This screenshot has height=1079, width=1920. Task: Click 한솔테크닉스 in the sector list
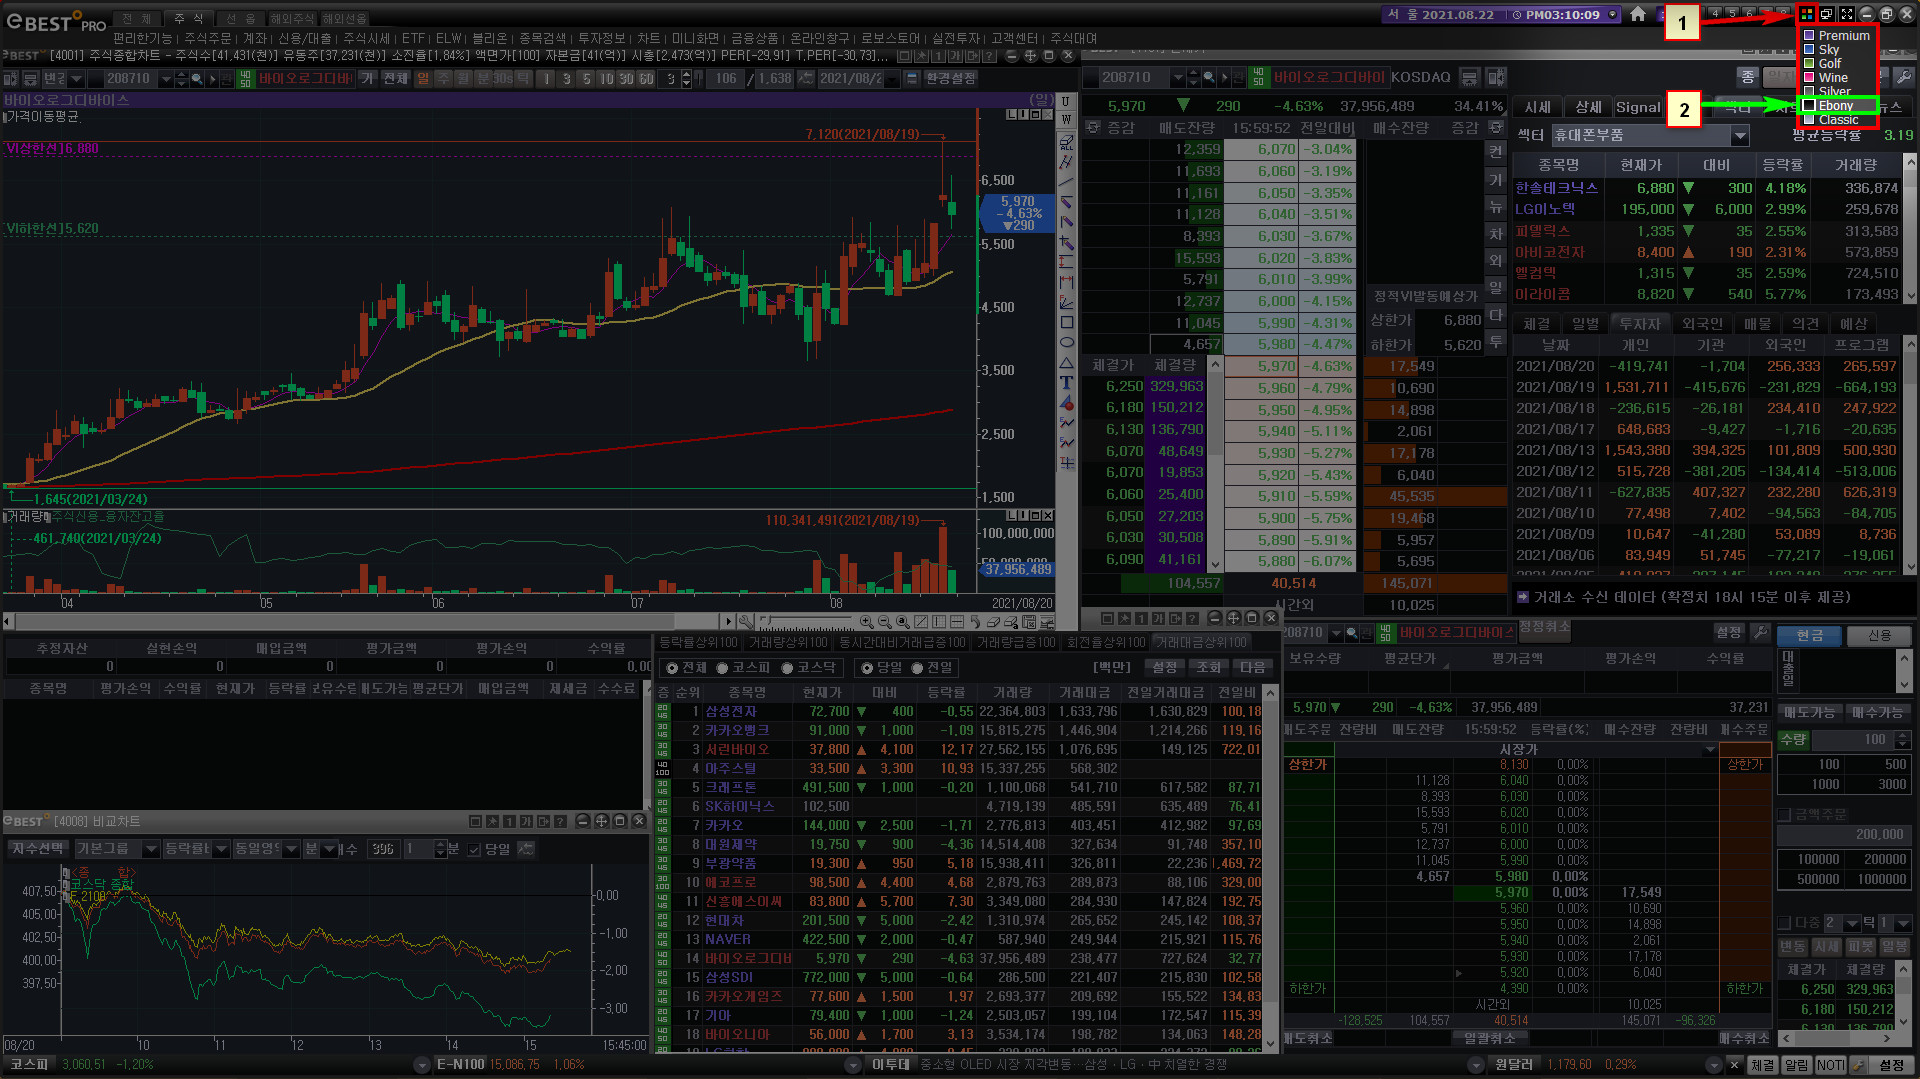pos(1556,188)
